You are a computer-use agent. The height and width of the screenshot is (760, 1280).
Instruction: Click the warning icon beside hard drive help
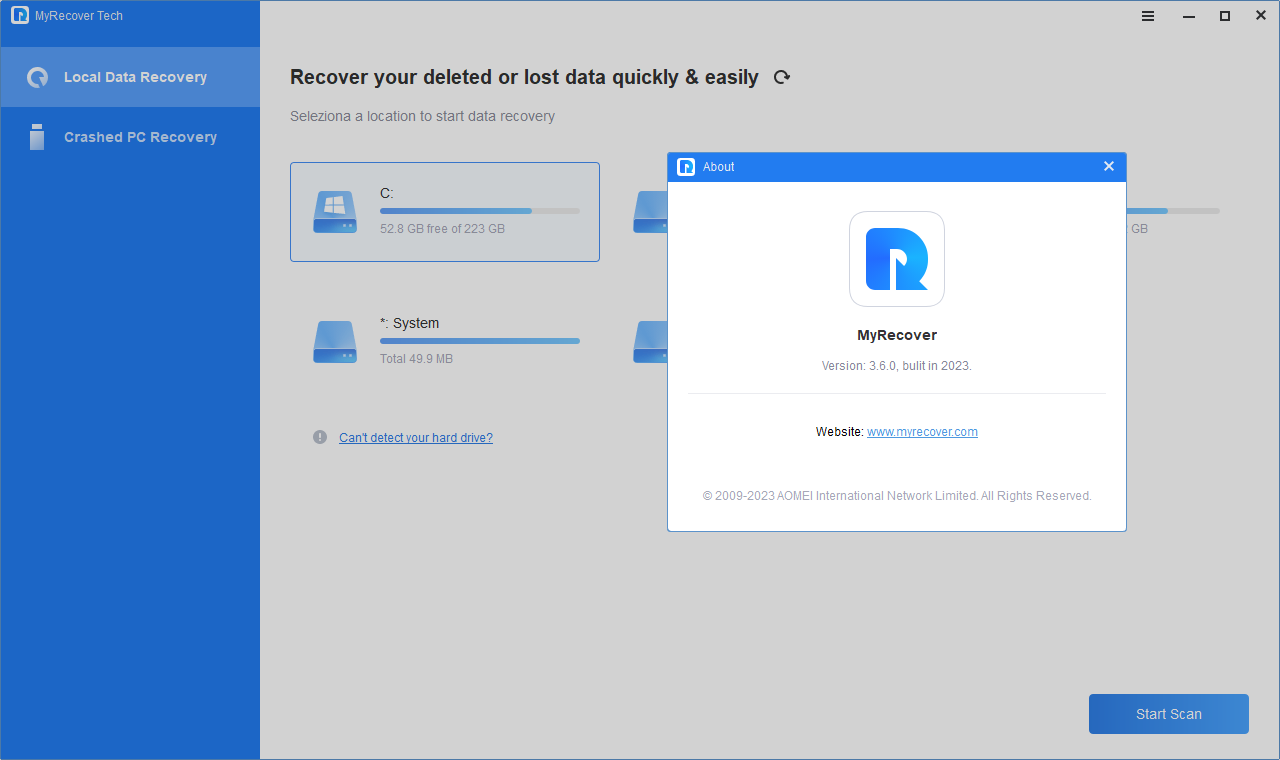[320, 437]
